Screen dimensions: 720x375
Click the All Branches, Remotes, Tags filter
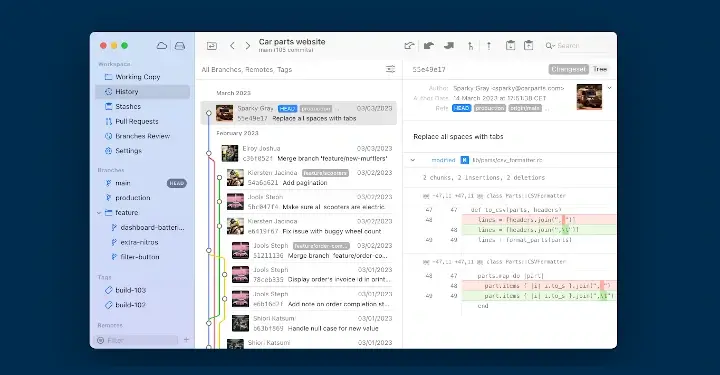[x=247, y=70]
